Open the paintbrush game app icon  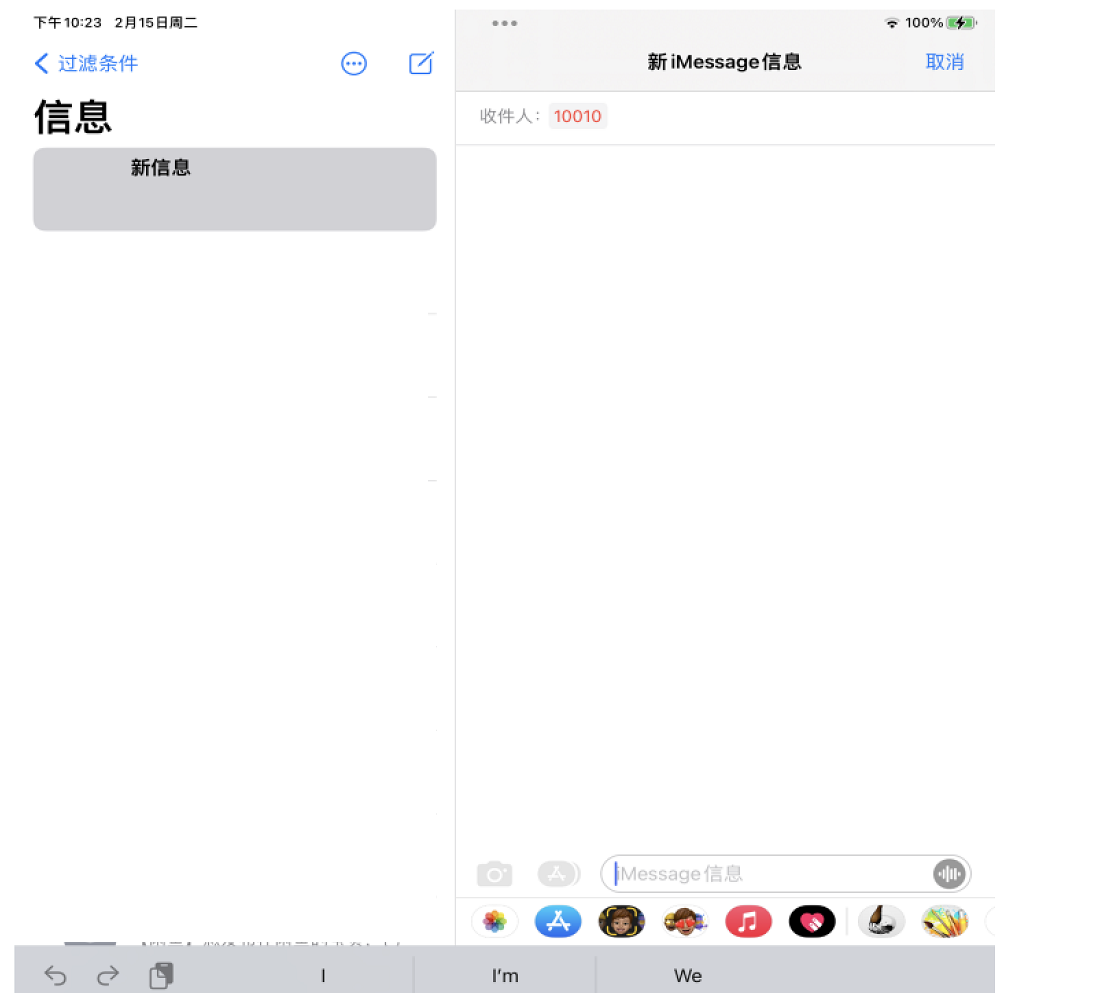[881, 921]
